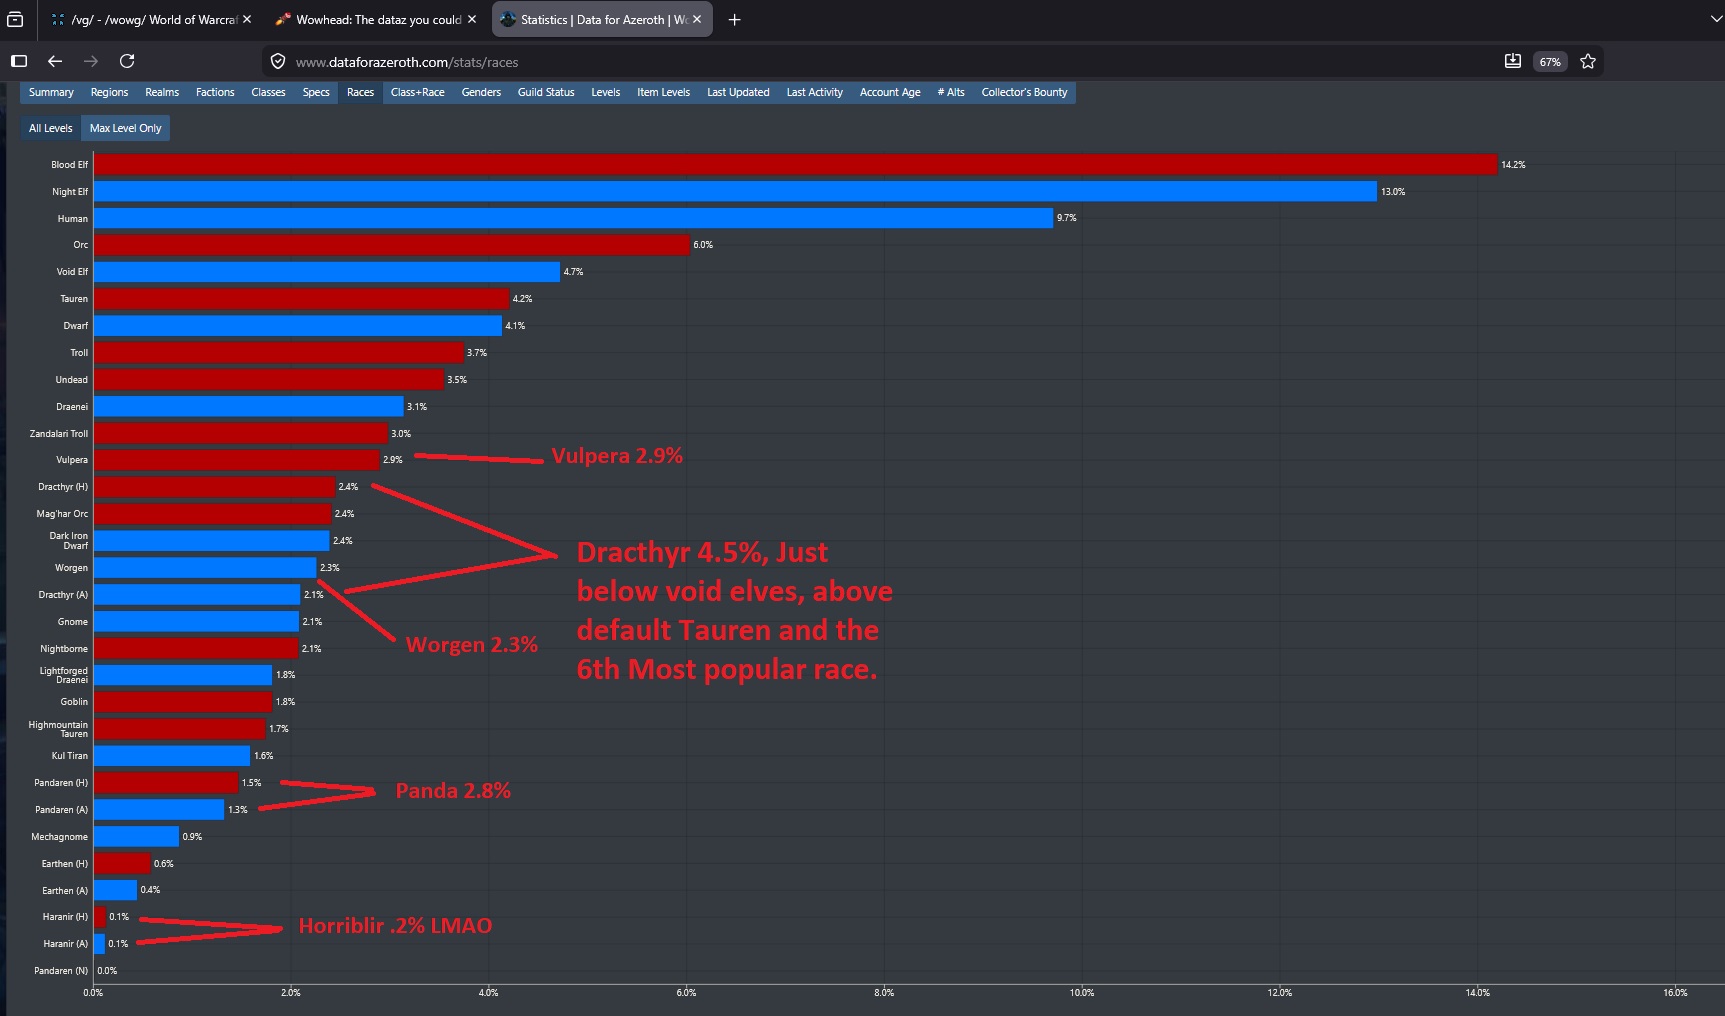This screenshot has height=1016, width=1725.
Task: Click the Nightborne 2.1% bar
Action: pos(196,649)
